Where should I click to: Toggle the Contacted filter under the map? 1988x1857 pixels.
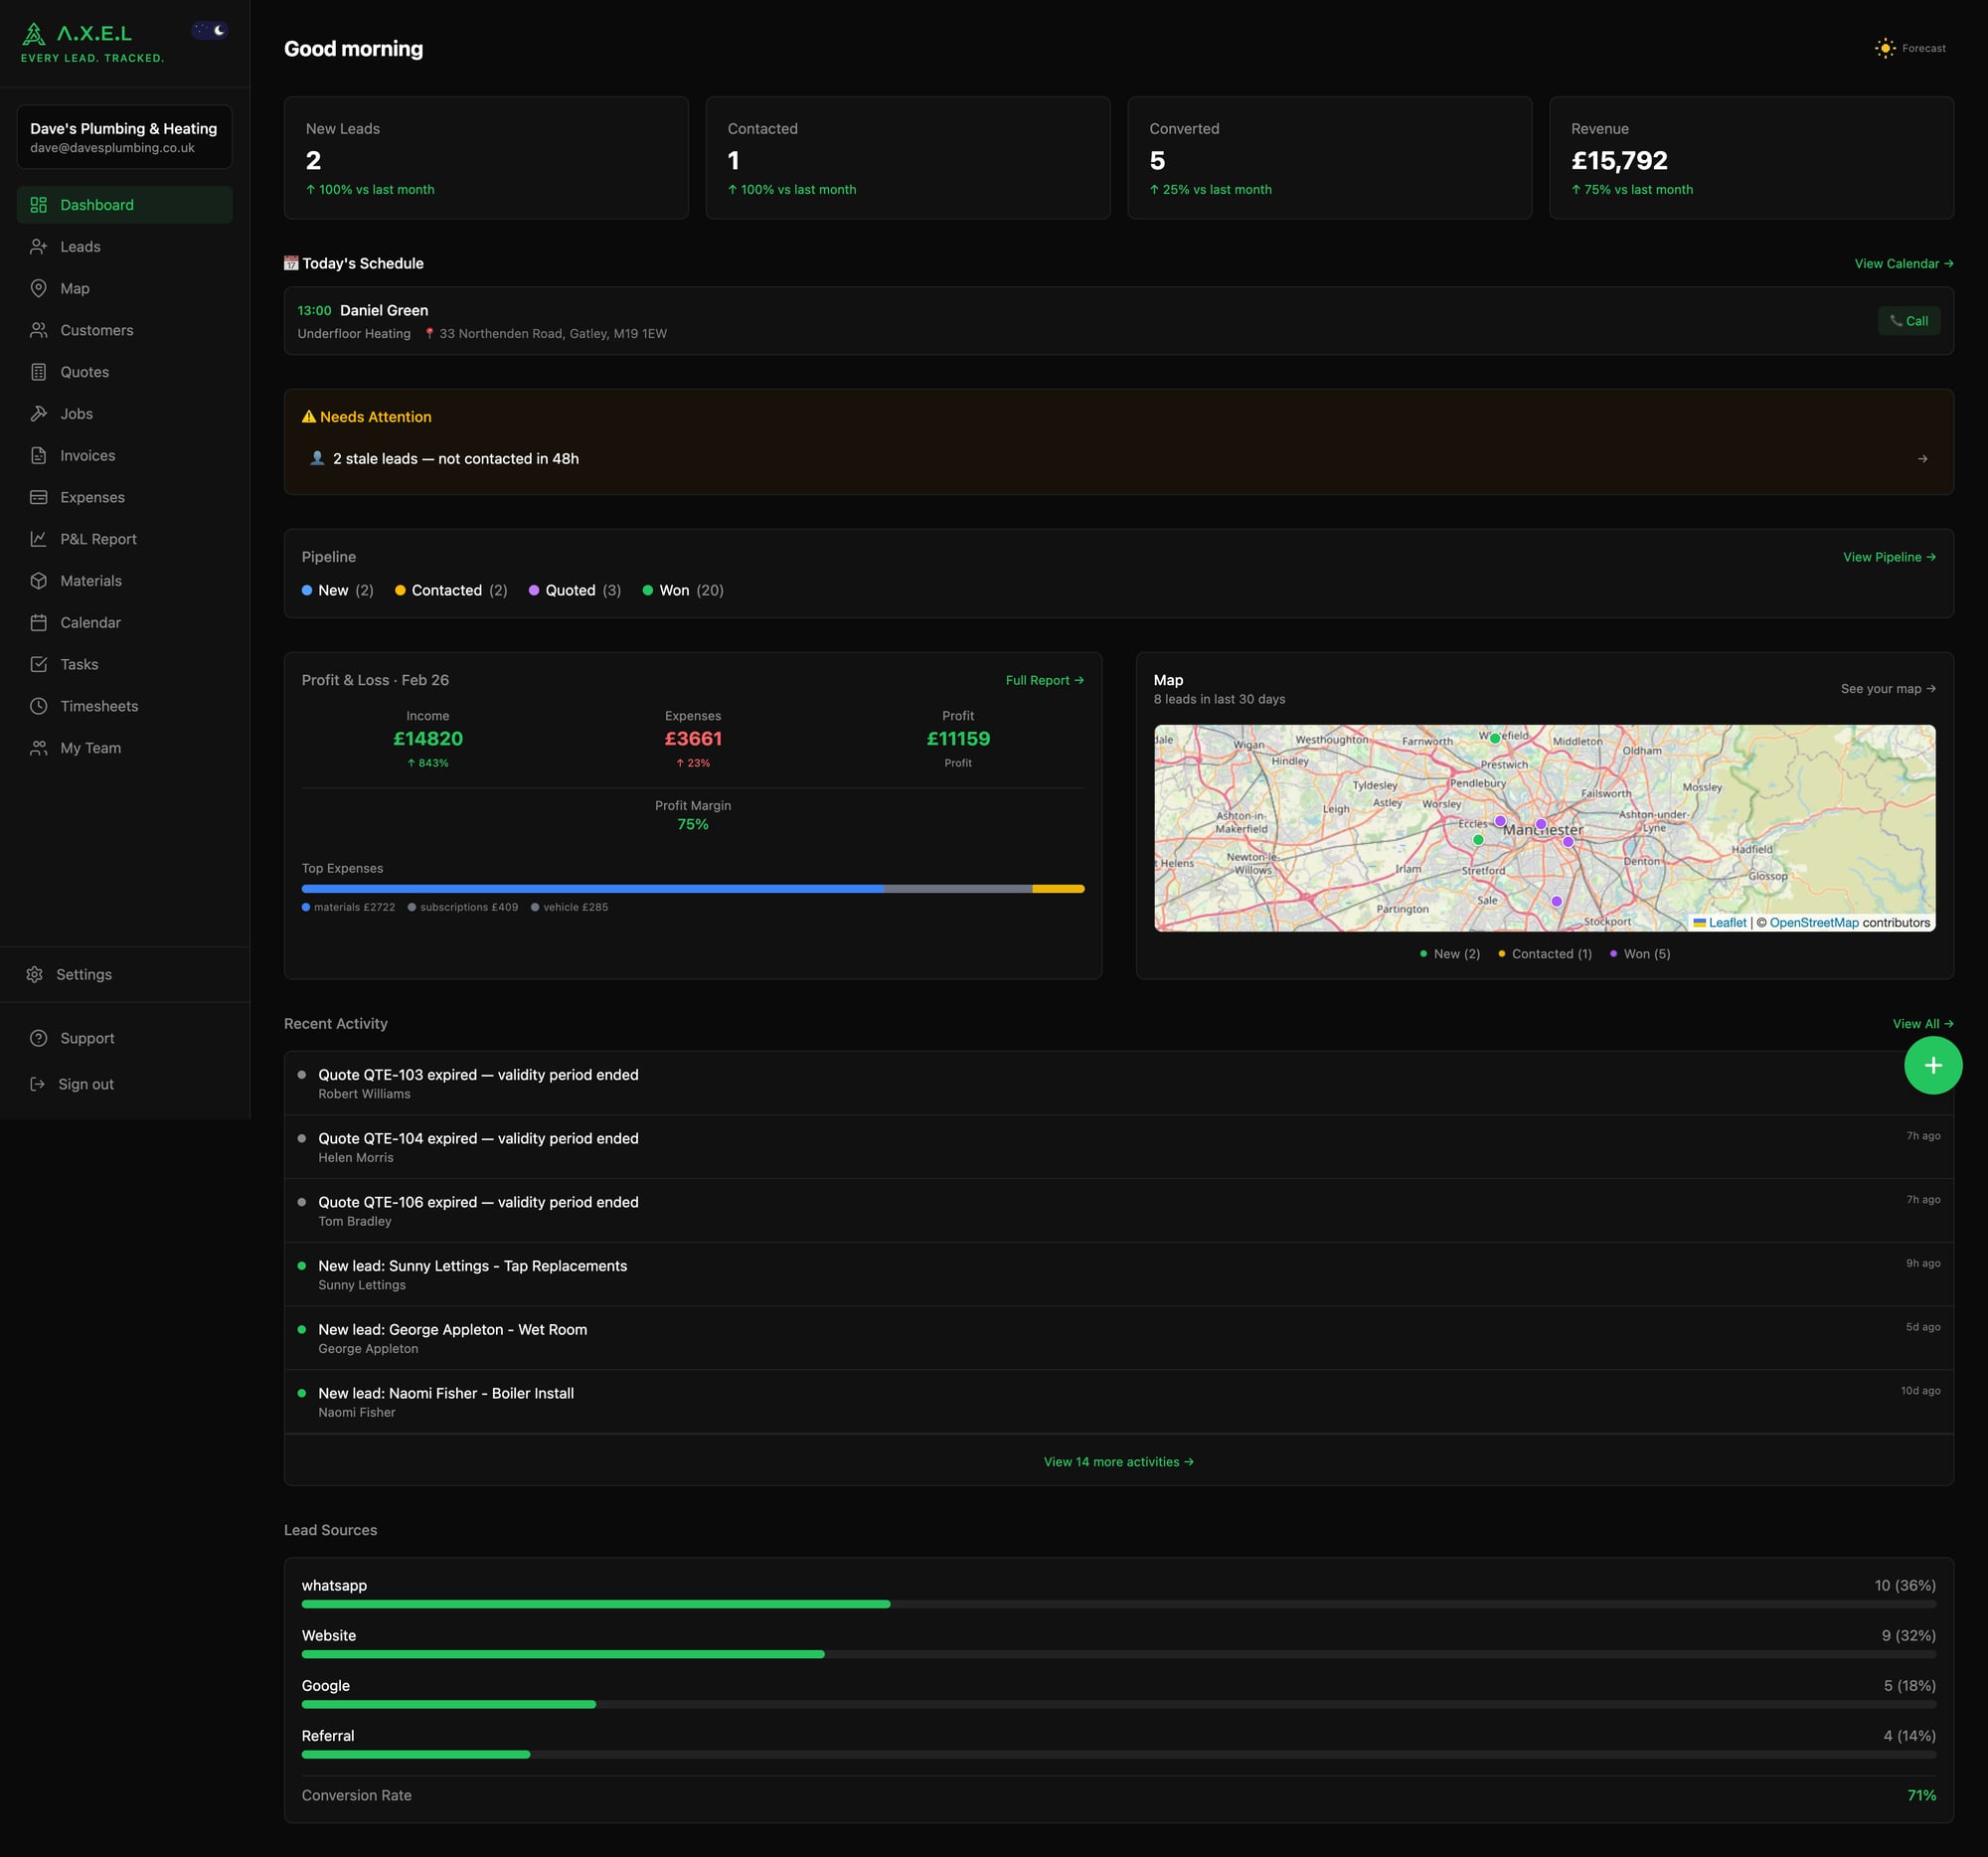1545,953
